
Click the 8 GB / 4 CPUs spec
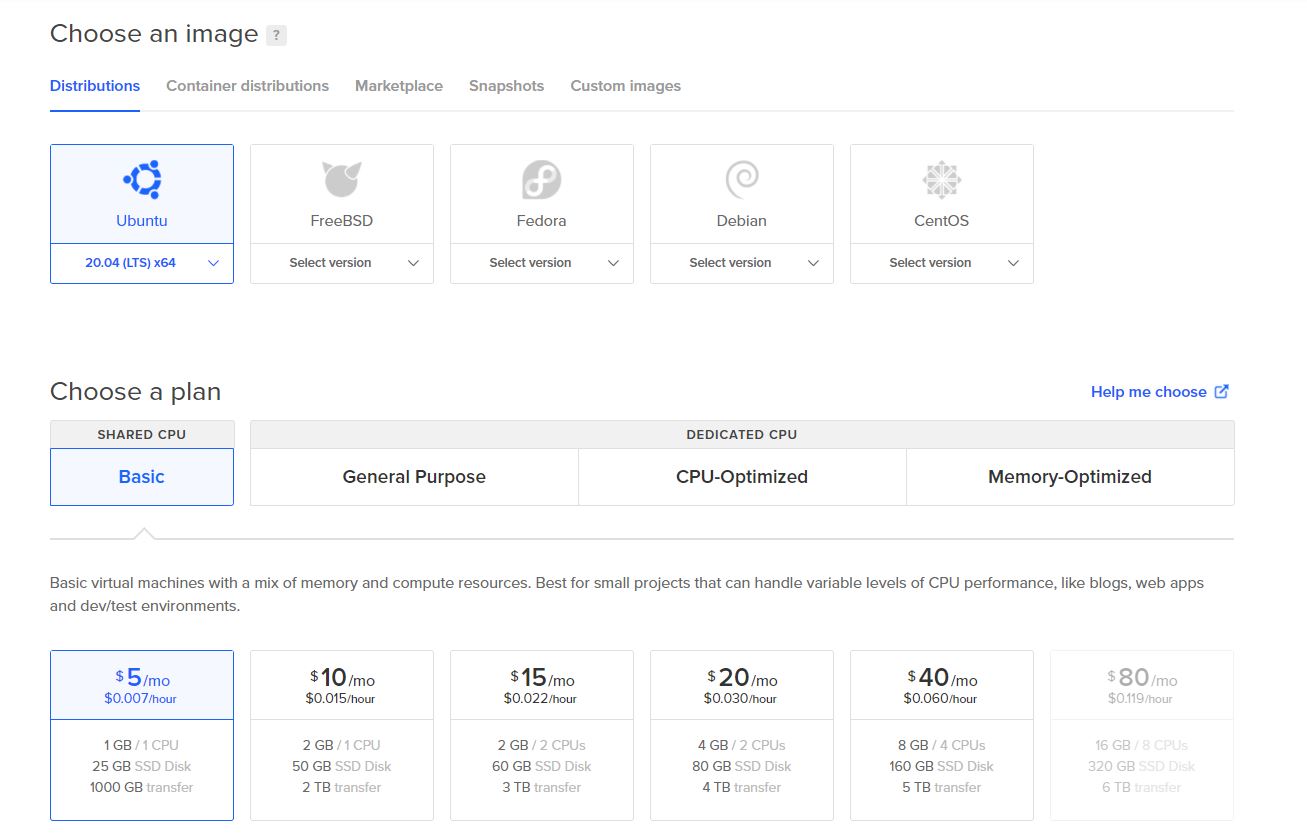click(941, 745)
